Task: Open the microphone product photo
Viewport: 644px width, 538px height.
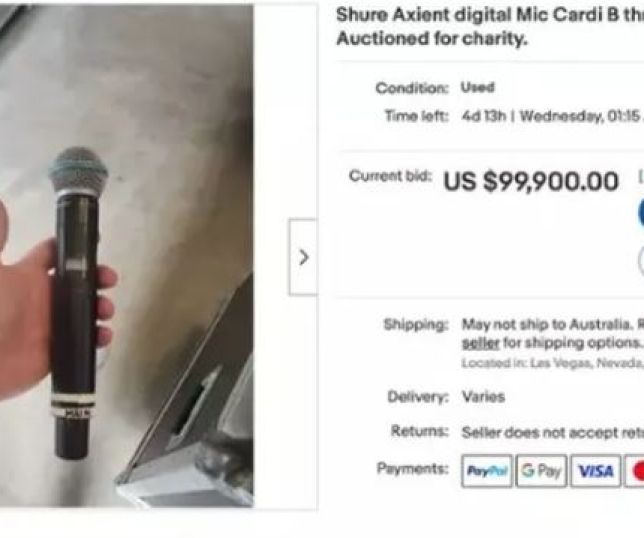Action: (126, 256)
